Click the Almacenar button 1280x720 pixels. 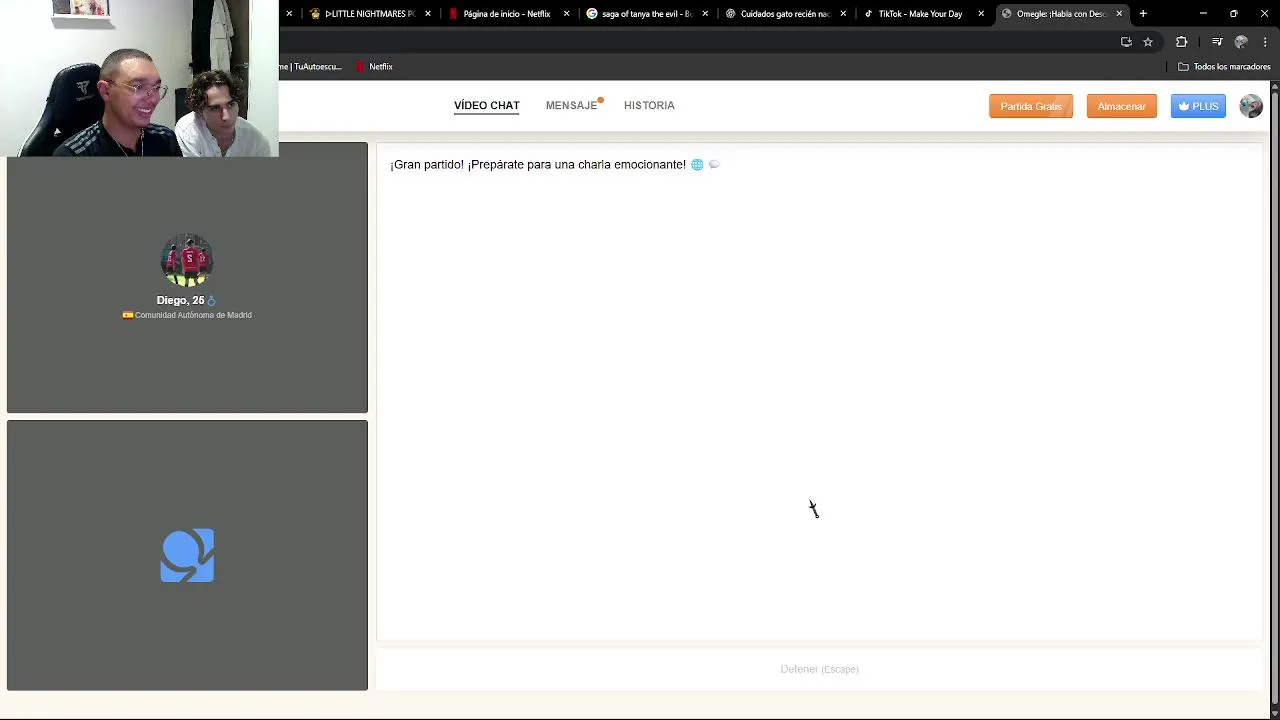tap(1121, 106)
